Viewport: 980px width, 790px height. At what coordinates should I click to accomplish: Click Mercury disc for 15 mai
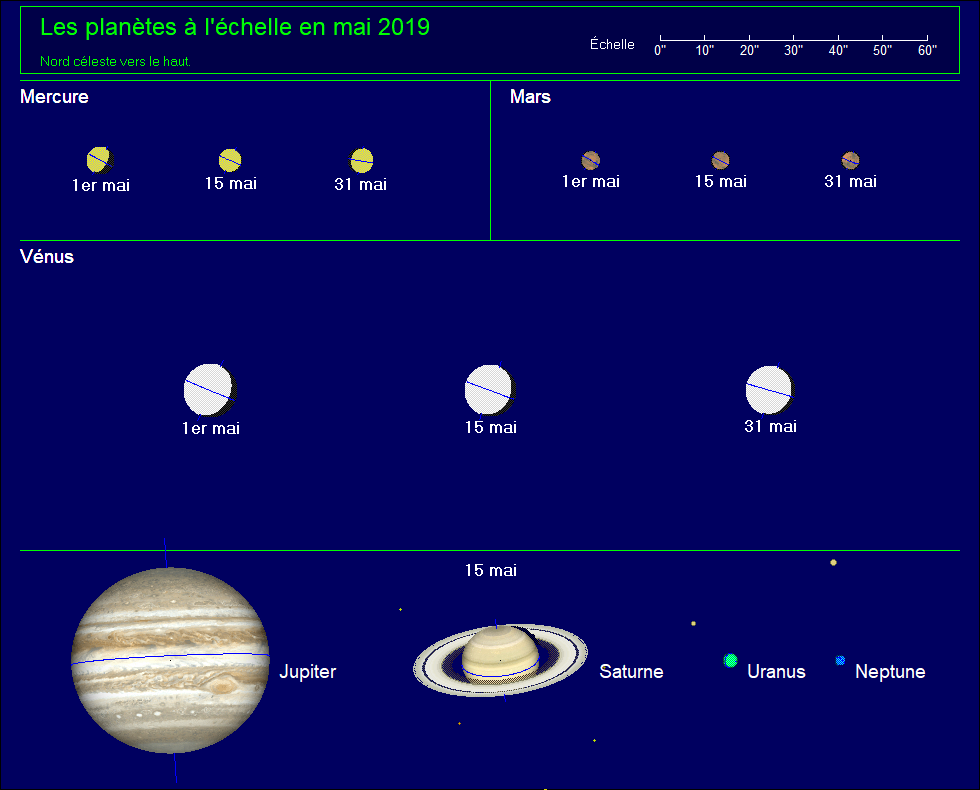(x=230, y=161)
